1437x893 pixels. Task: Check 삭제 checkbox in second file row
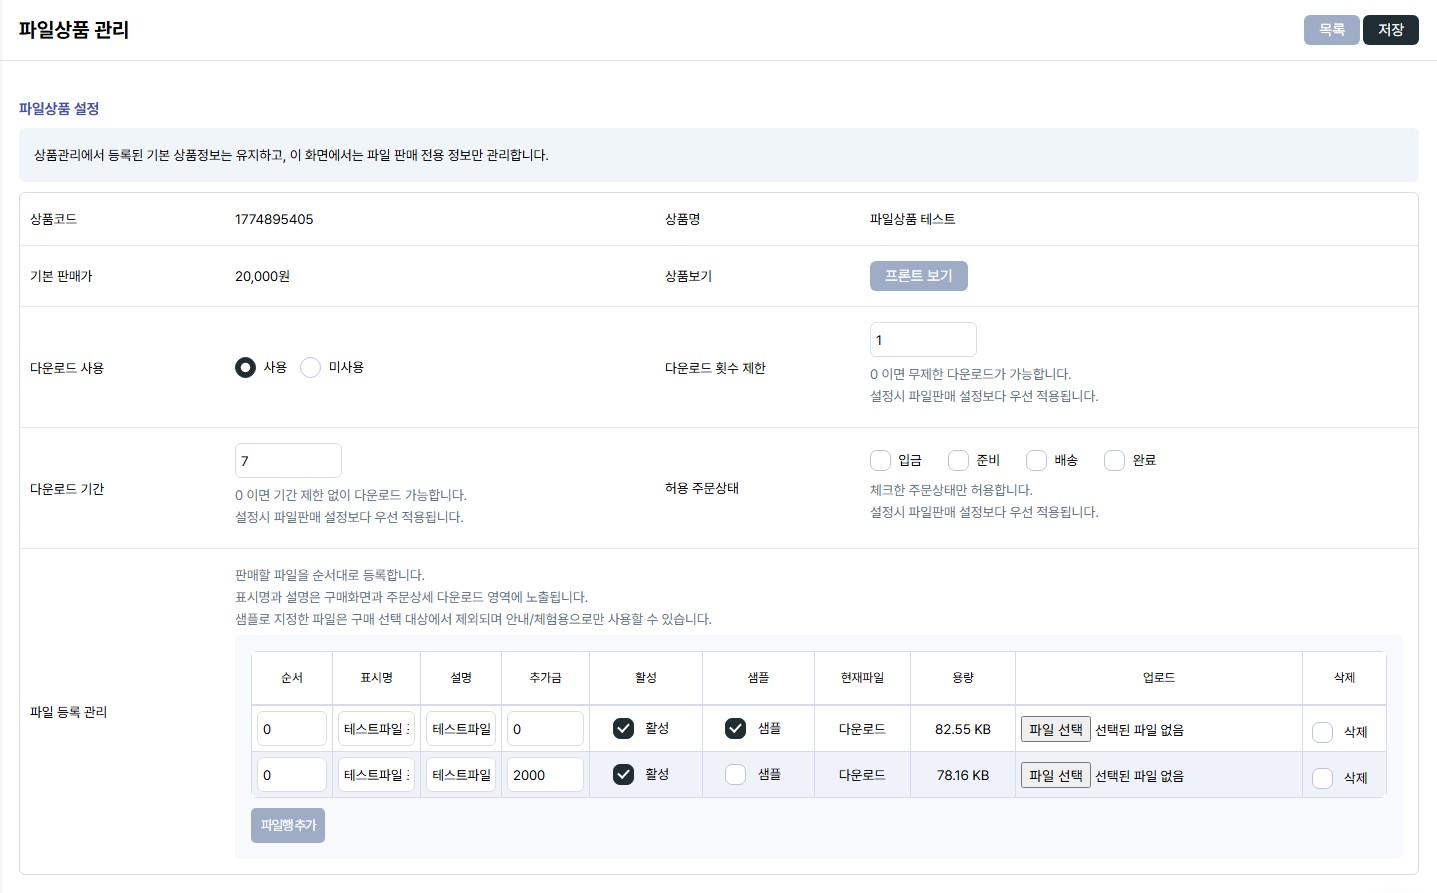1322,778
